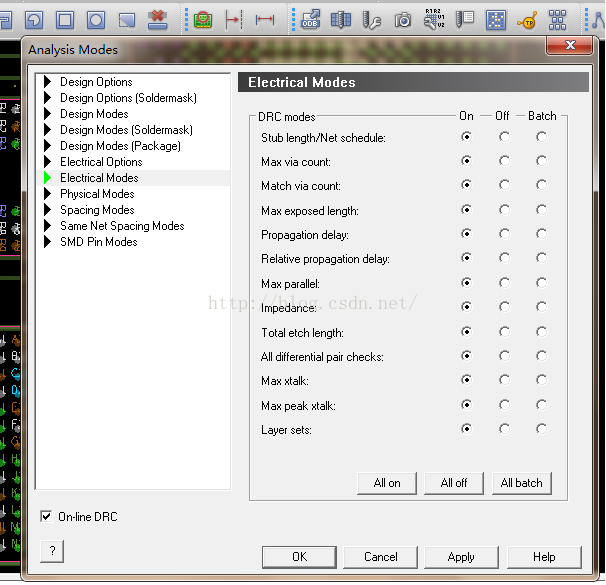Select the square shape tool icon
Screen dimensions: 606x585
tap(65, 19)
